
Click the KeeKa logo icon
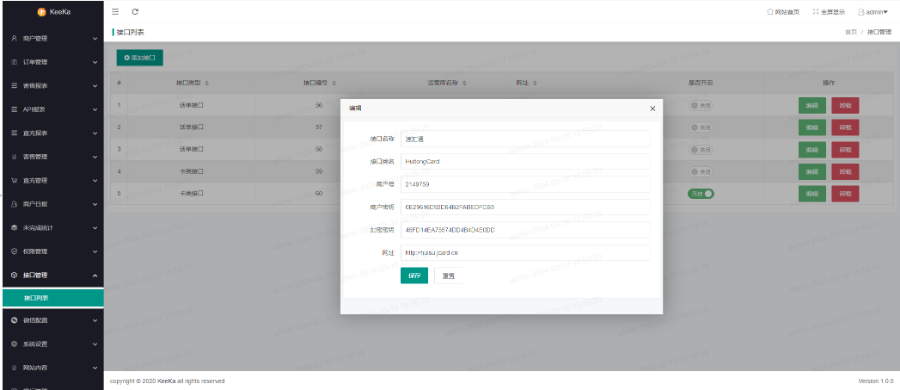[x=41, y=11]
